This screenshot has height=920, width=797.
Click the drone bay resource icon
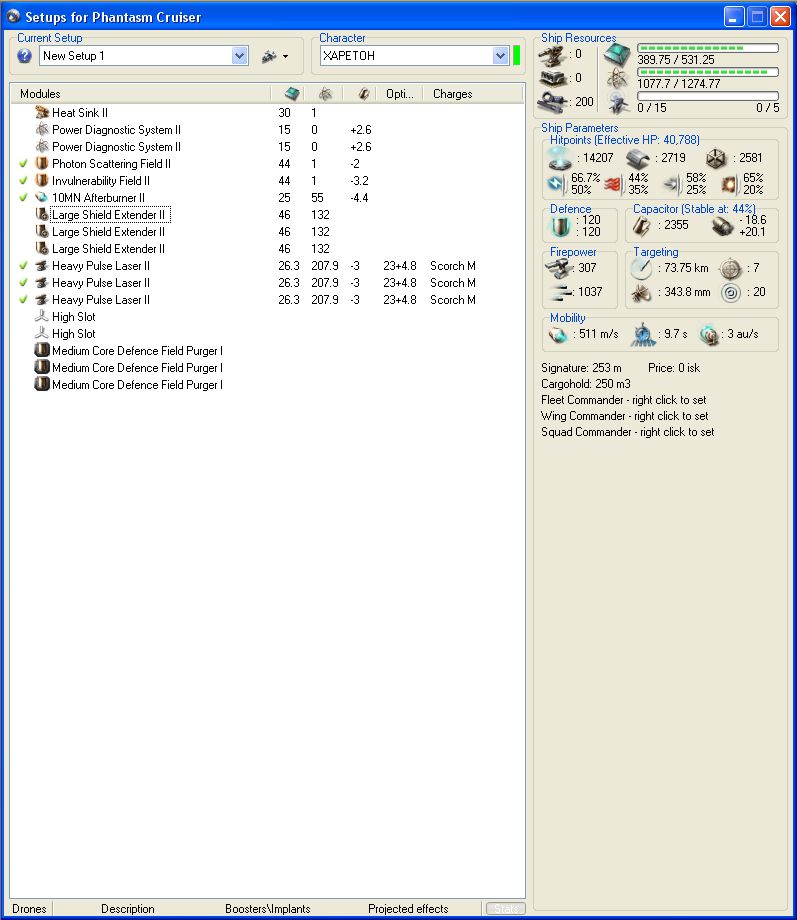pyautogui.click(x=617, y=103)
